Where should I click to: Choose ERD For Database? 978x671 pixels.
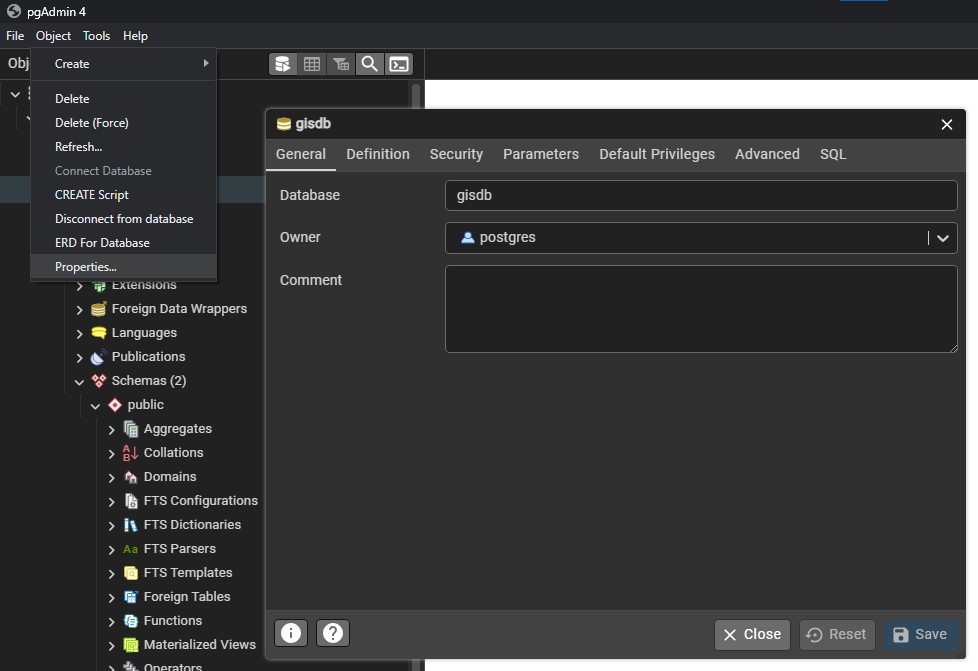(x=123, y=243)
